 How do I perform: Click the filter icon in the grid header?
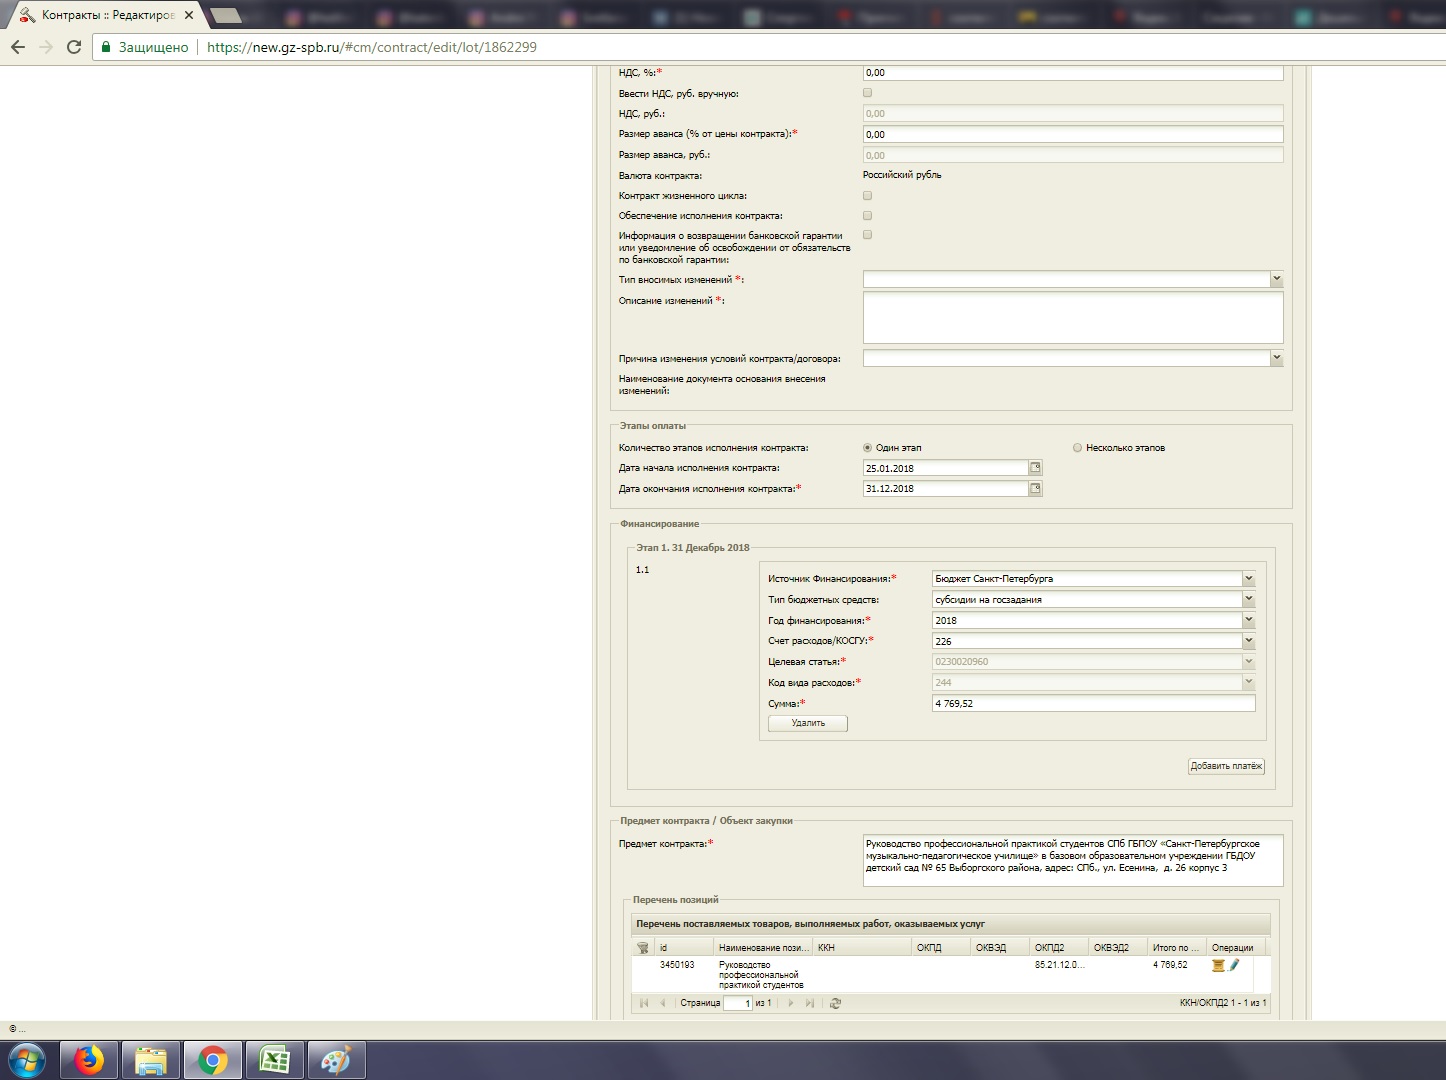[643, 947]
